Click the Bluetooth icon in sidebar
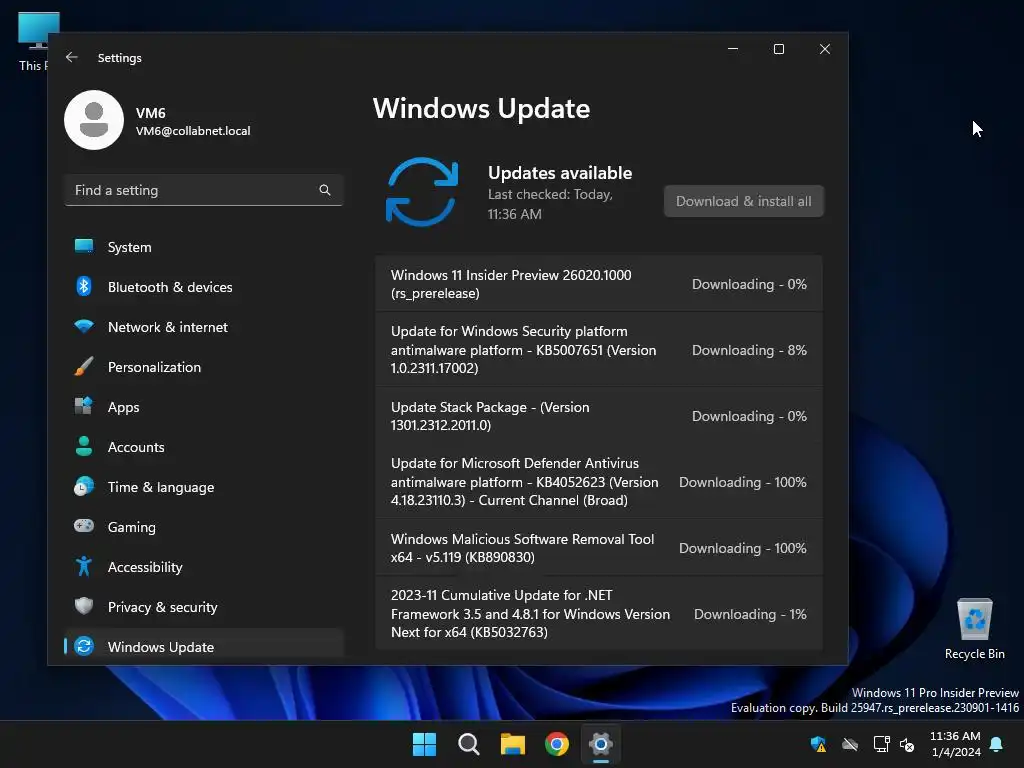Viewport: 1024px width, 768px height. (84, 287)
